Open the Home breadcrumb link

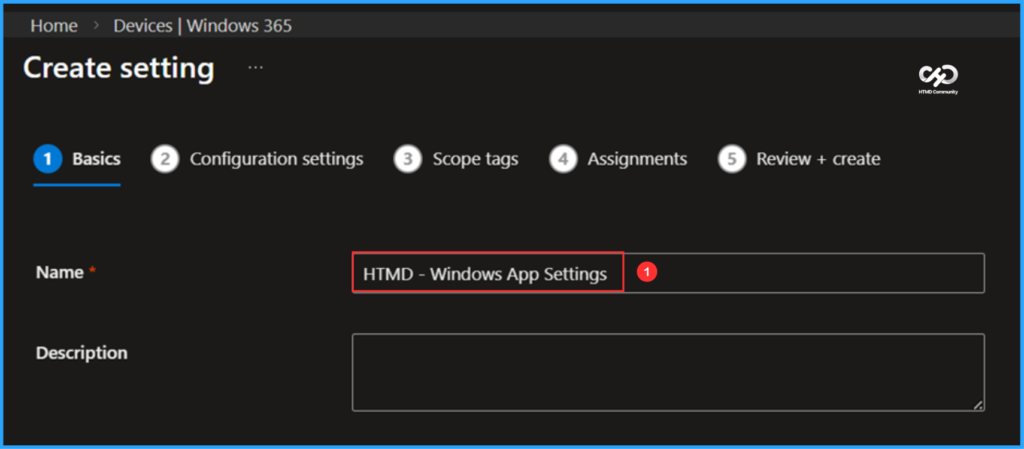[x=54, y=26]
